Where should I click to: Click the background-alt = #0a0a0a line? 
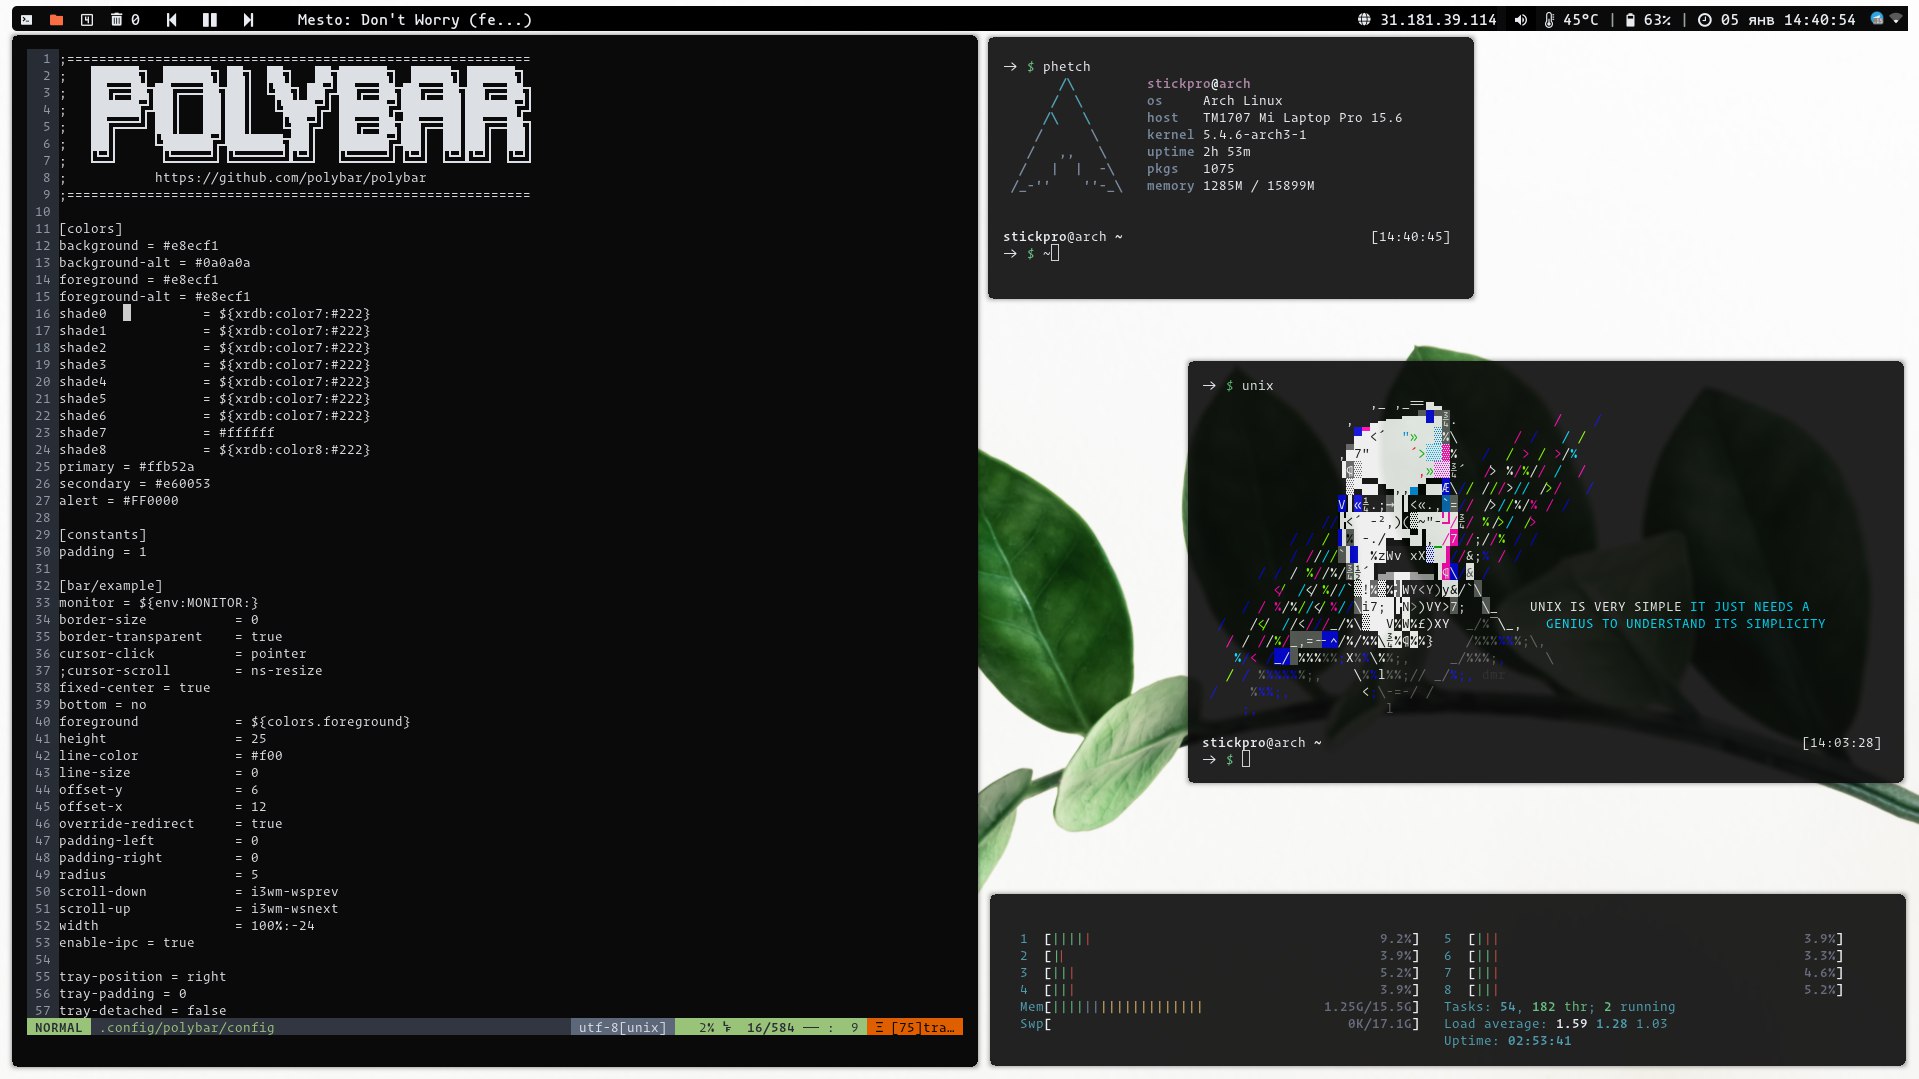pyautogui.click(x=154, y=262)
